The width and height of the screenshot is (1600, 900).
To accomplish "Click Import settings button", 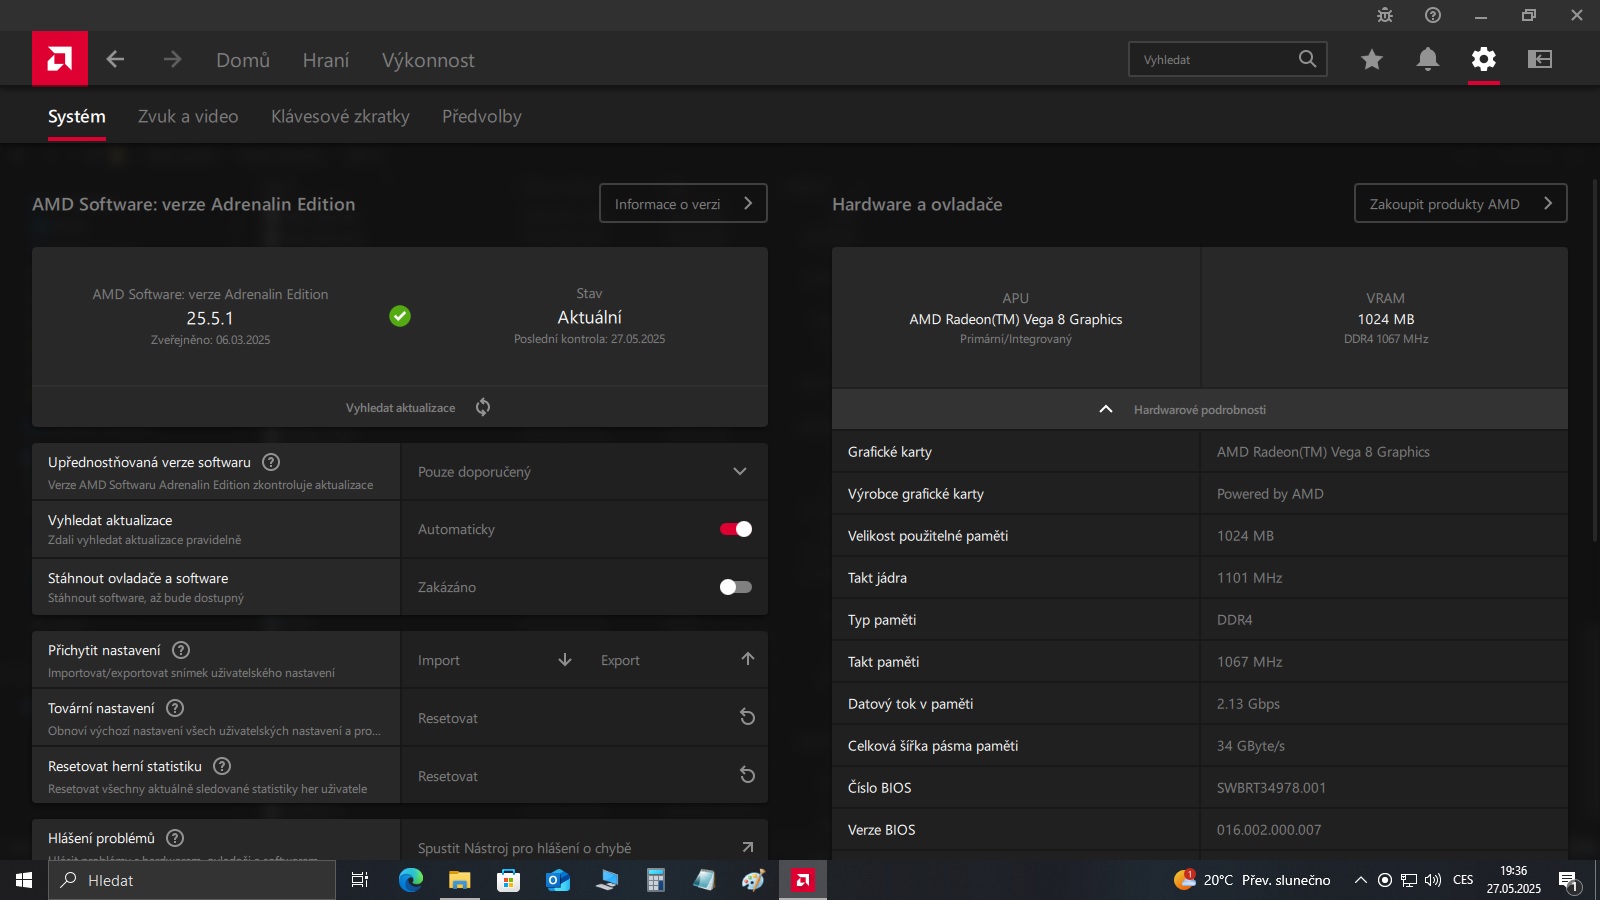I will point(493,660).
